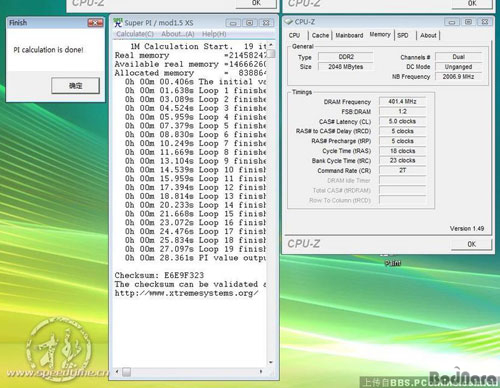
Task: Click the empty Total CAS# (tRDRAM) field
Action: (402, 190)
